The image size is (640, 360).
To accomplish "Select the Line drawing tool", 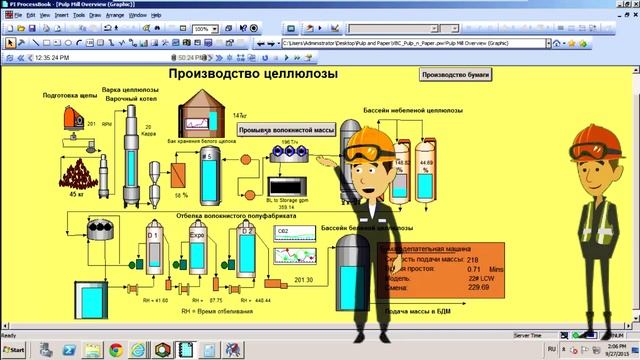I will tap(36, 43).
